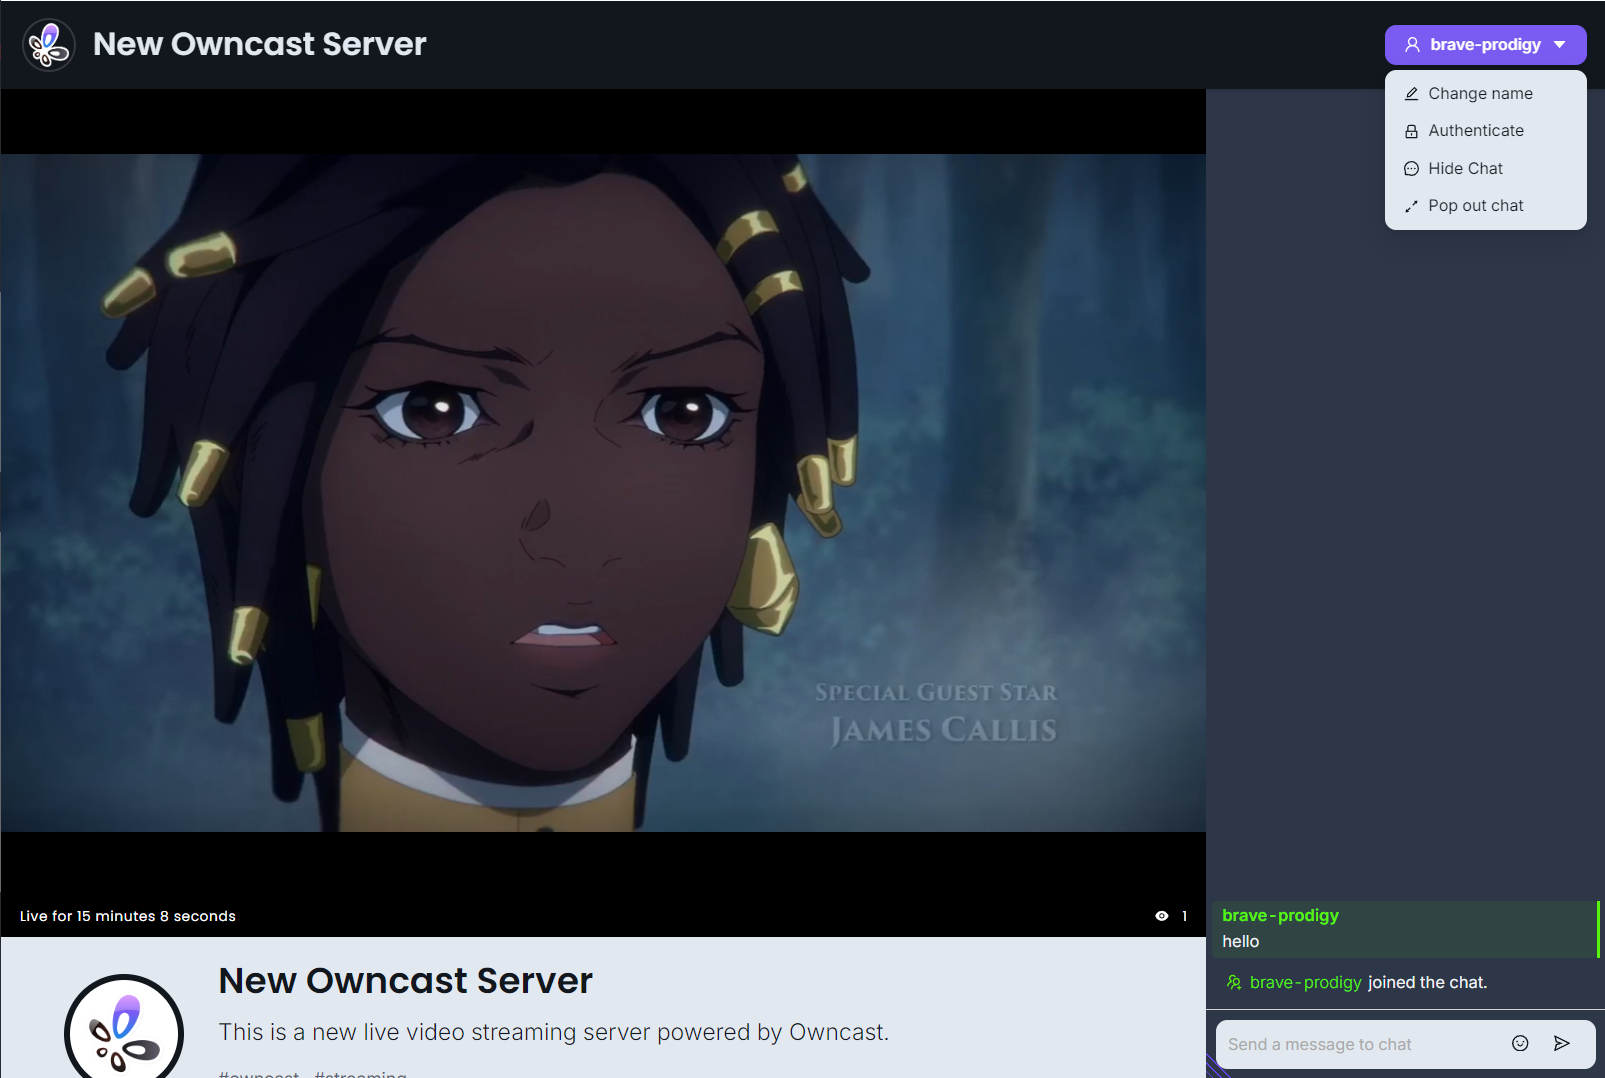Click the server description text
Screen dimensions: 1605x1078
tap(554, 1032)
